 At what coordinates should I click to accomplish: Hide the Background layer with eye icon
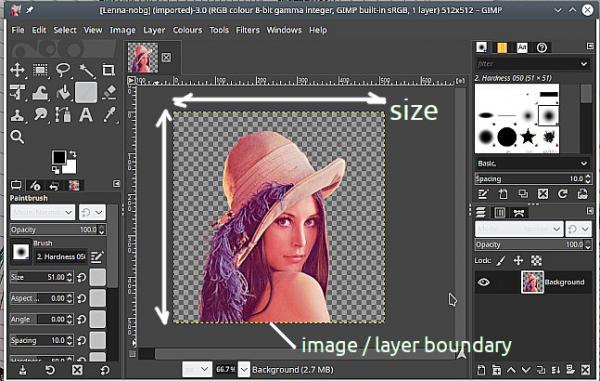pyautogui.click(x=484, y=282)
